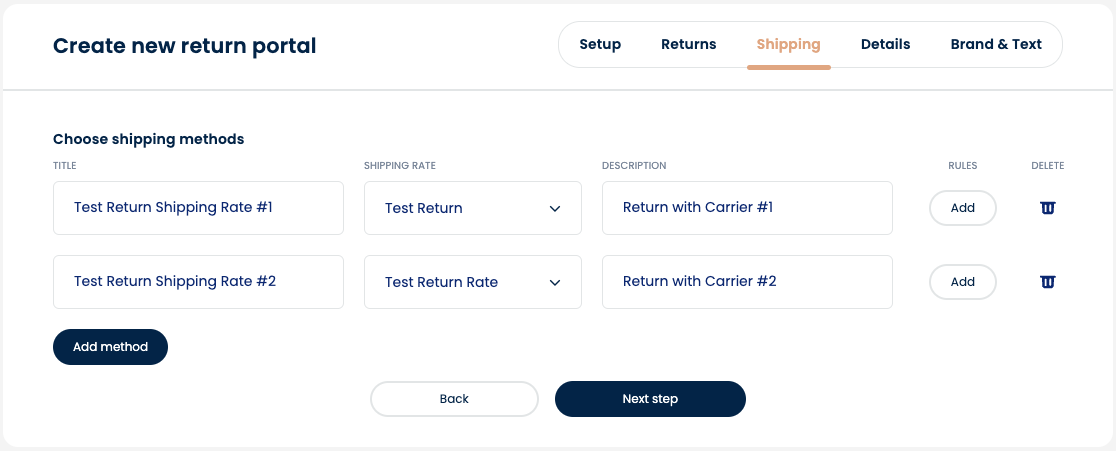
Task: Open the Brand & Text tab
Action: pyautogui.click(x=996, y=44)
